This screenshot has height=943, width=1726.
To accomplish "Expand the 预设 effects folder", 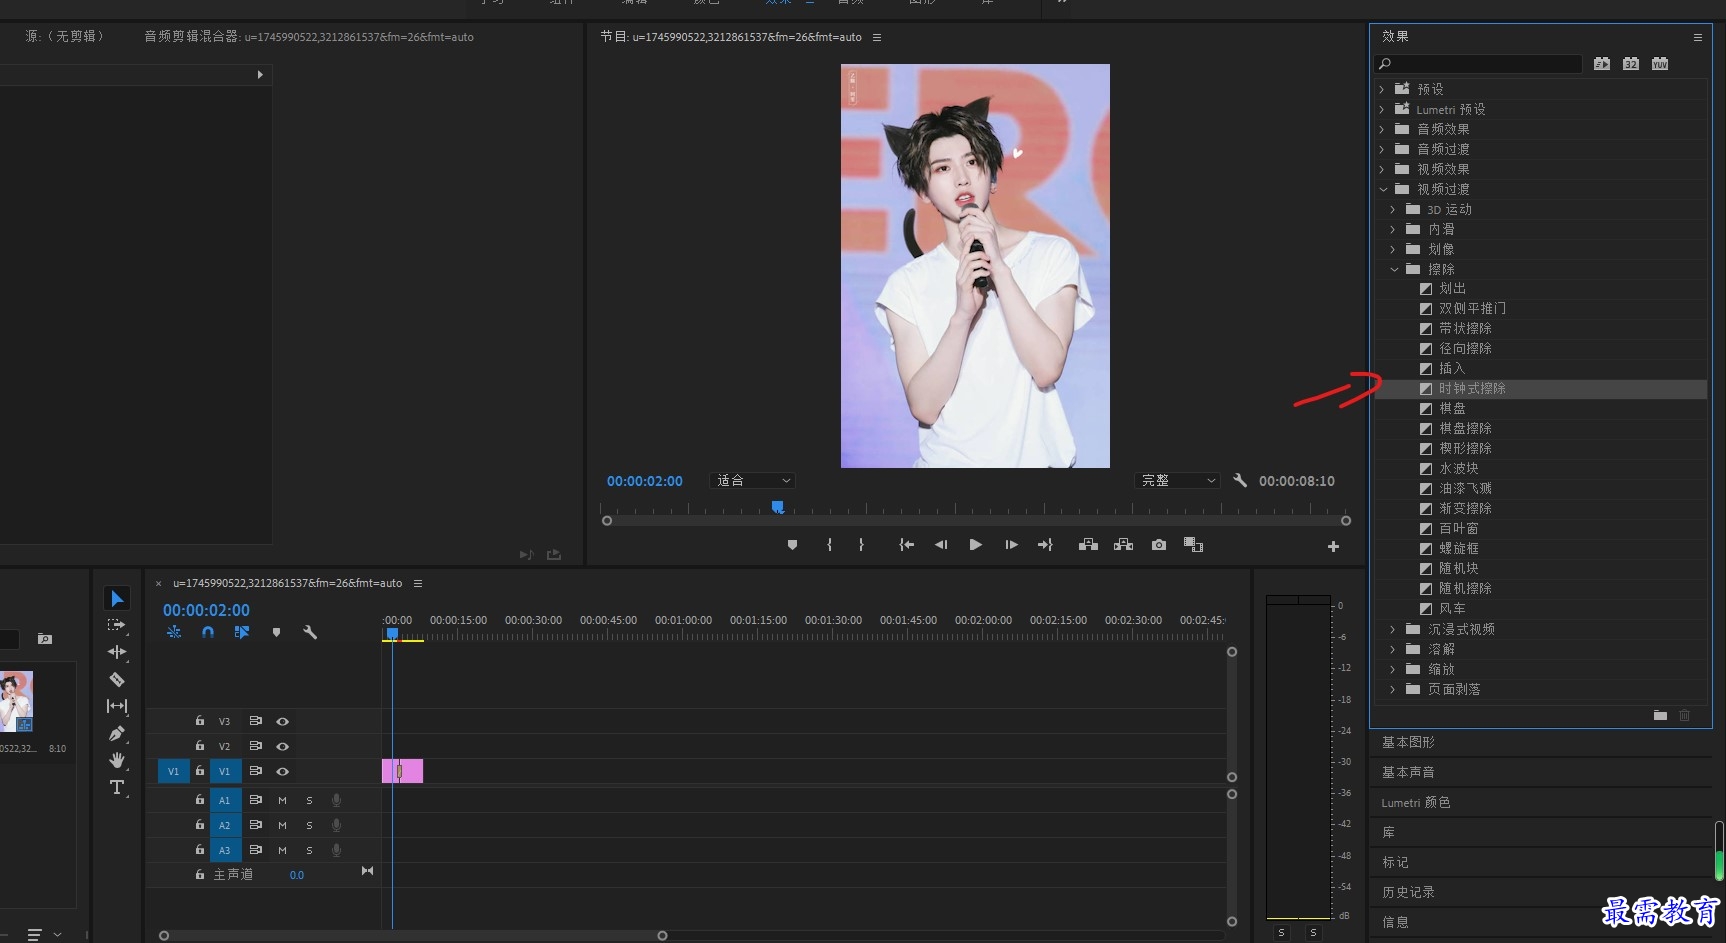I will point(1382,89).
